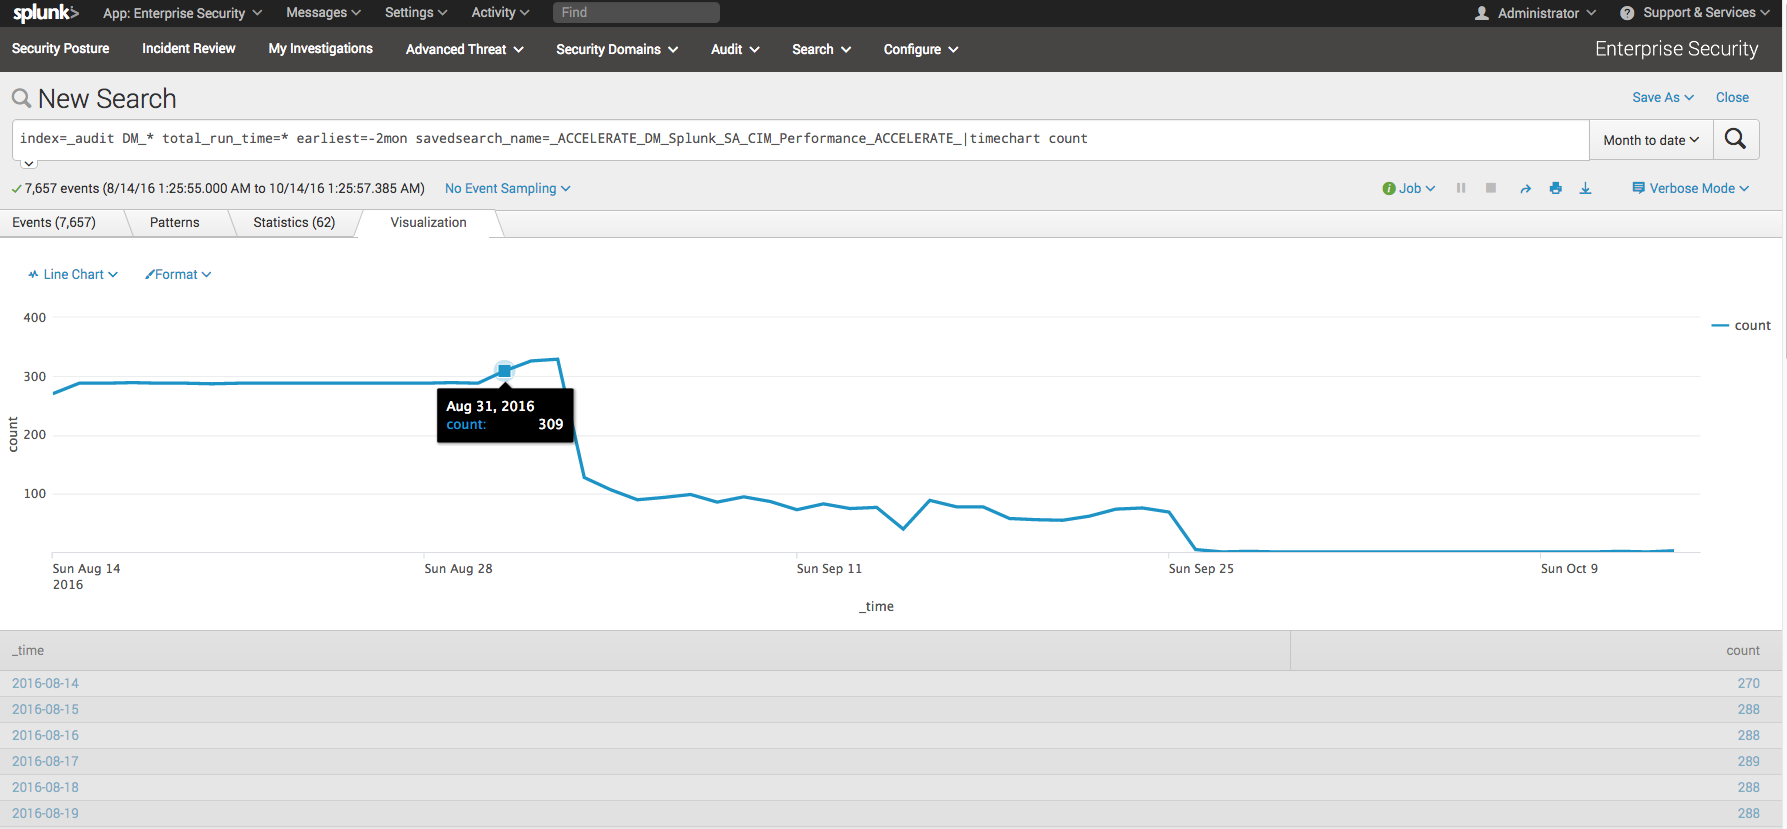The image size is (1787, 829).
Task: Click the count legend entry
Action: tap(1742, 325)
